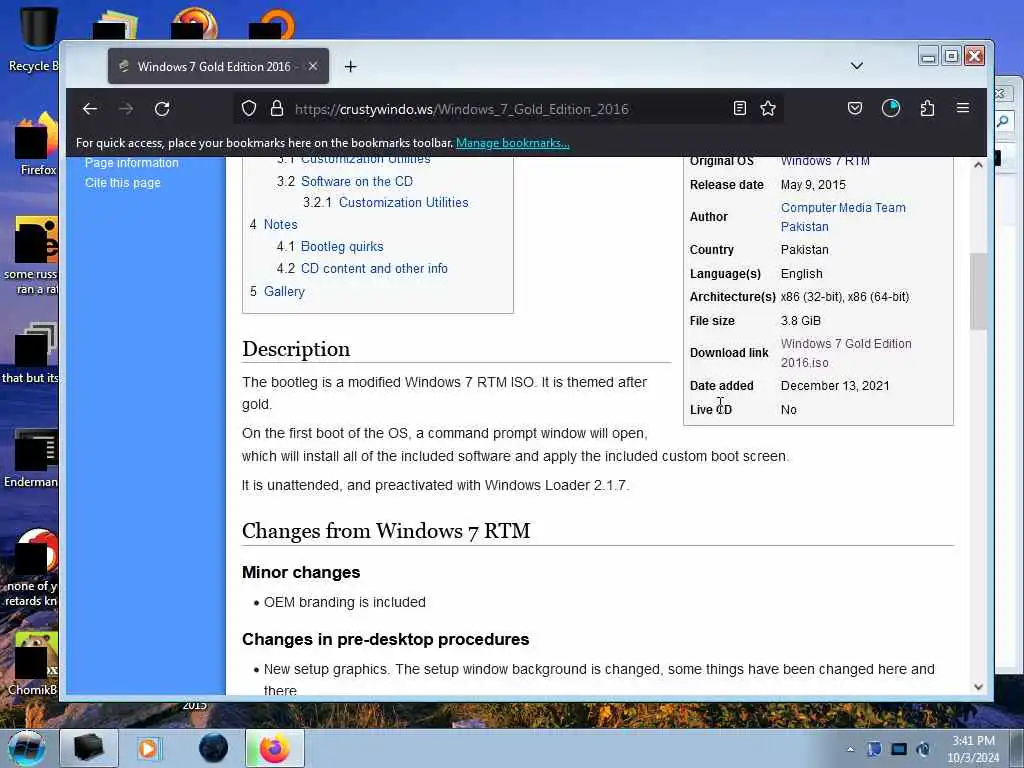Click the December 13, 2021 date added value
This screenshot has height=768, width=1024.
tap(835, 386)
